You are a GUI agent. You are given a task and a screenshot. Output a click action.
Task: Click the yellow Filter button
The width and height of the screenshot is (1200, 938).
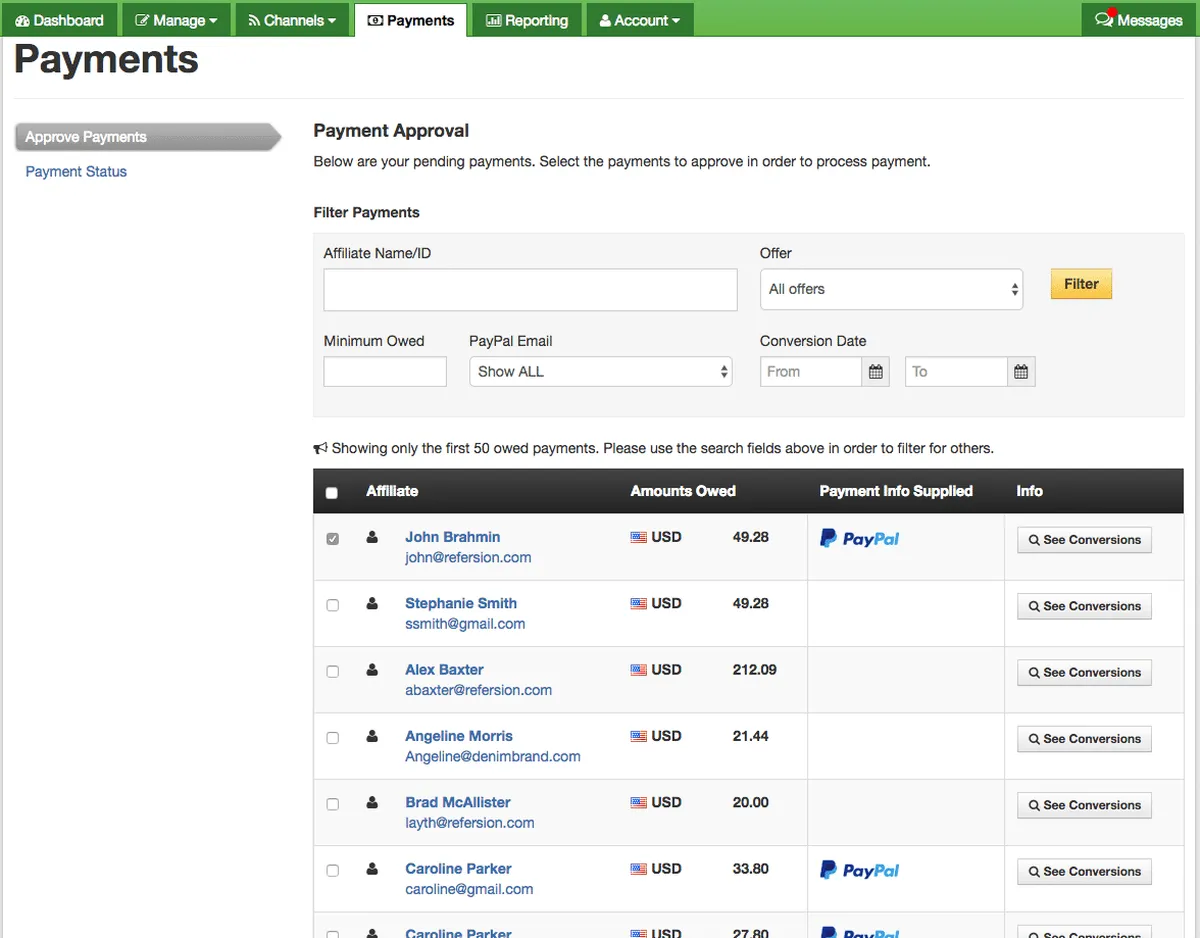[x=1081, y=284]
